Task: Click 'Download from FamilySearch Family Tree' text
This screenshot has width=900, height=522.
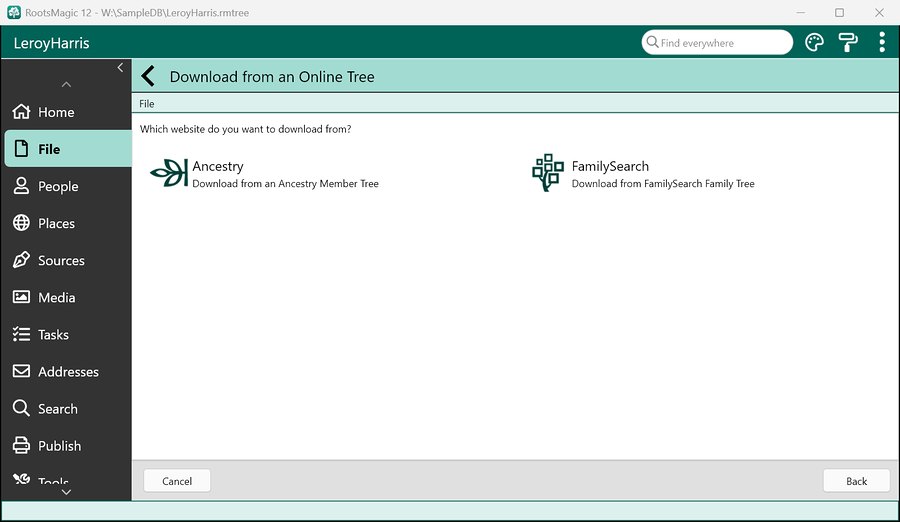Action: (663, 184)
